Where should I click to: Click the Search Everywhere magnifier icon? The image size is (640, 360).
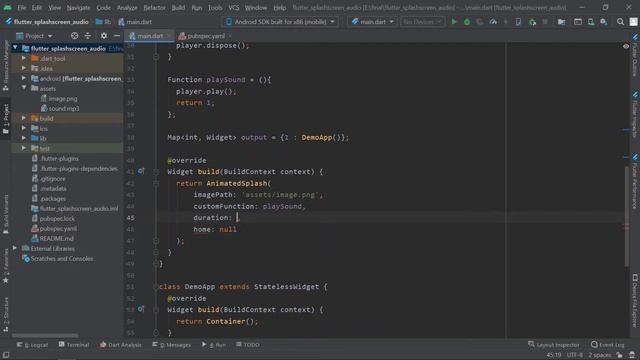620,22
